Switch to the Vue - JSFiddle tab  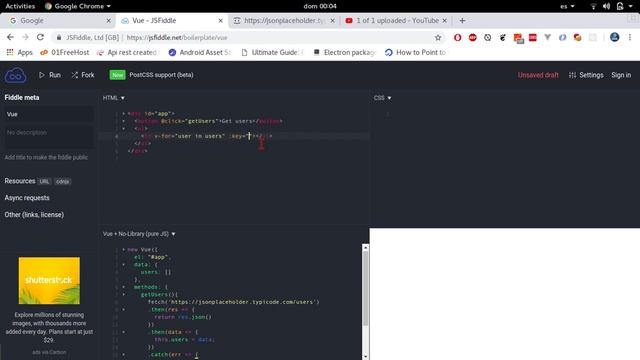point(171,20)
